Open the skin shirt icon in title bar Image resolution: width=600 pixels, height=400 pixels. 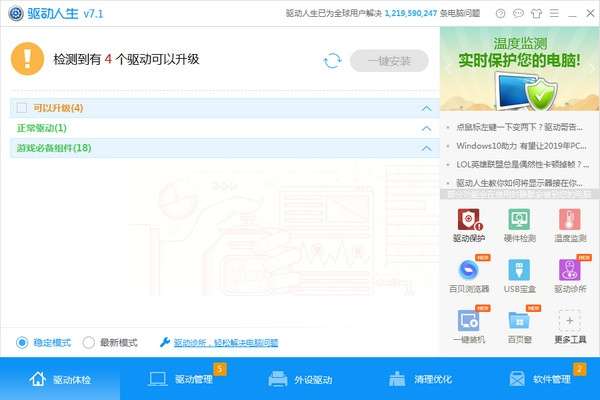tap(536, 14)
